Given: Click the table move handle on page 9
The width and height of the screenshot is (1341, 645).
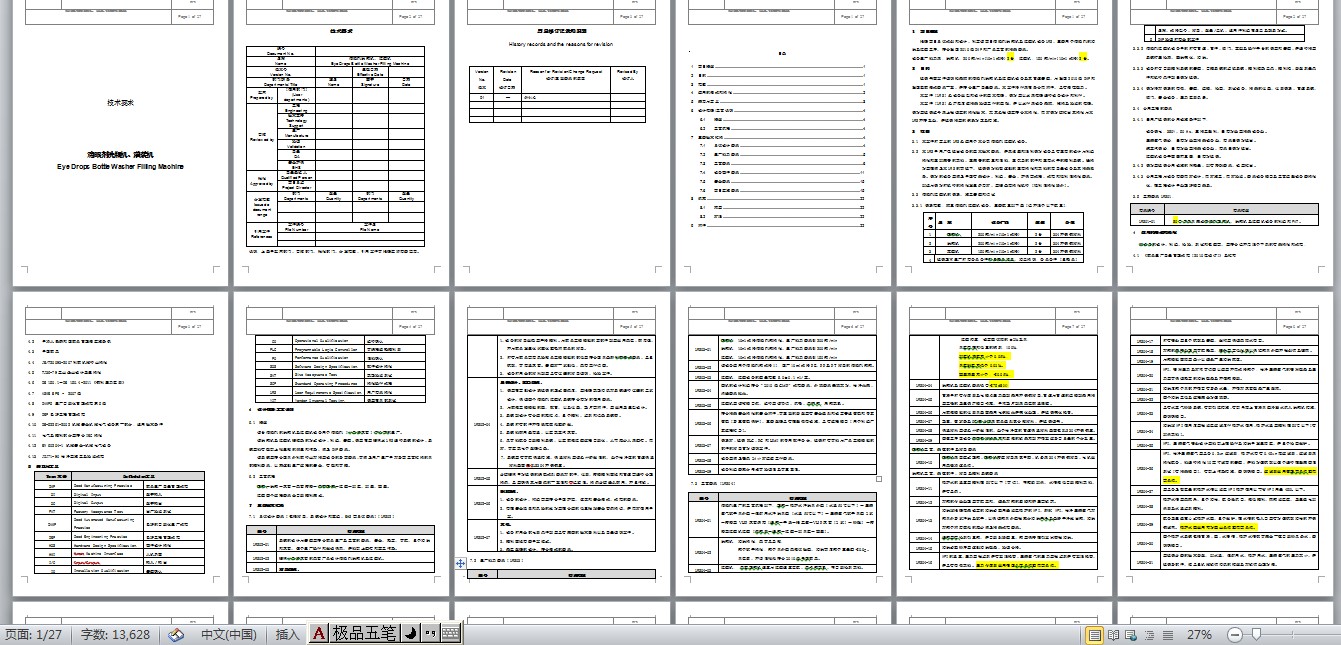Looking at the screenshot, I should [461, 564].
